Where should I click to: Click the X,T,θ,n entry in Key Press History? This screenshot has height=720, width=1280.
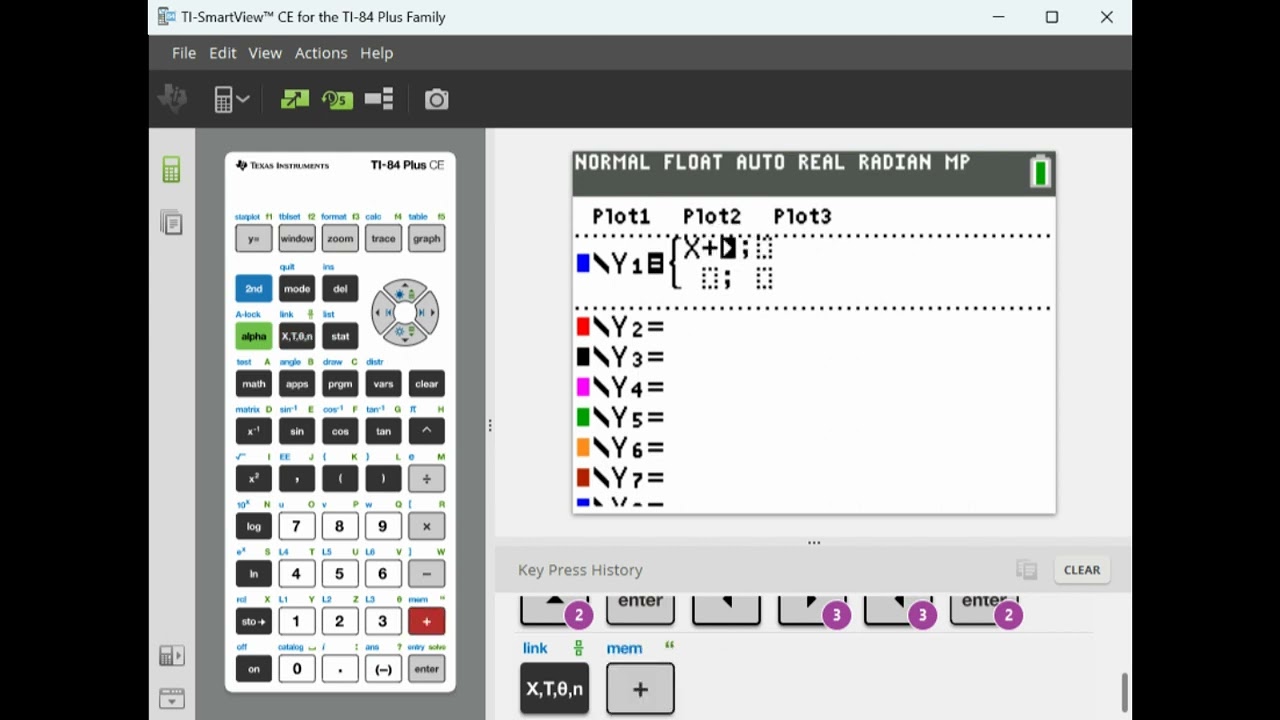tap(554, 689)
